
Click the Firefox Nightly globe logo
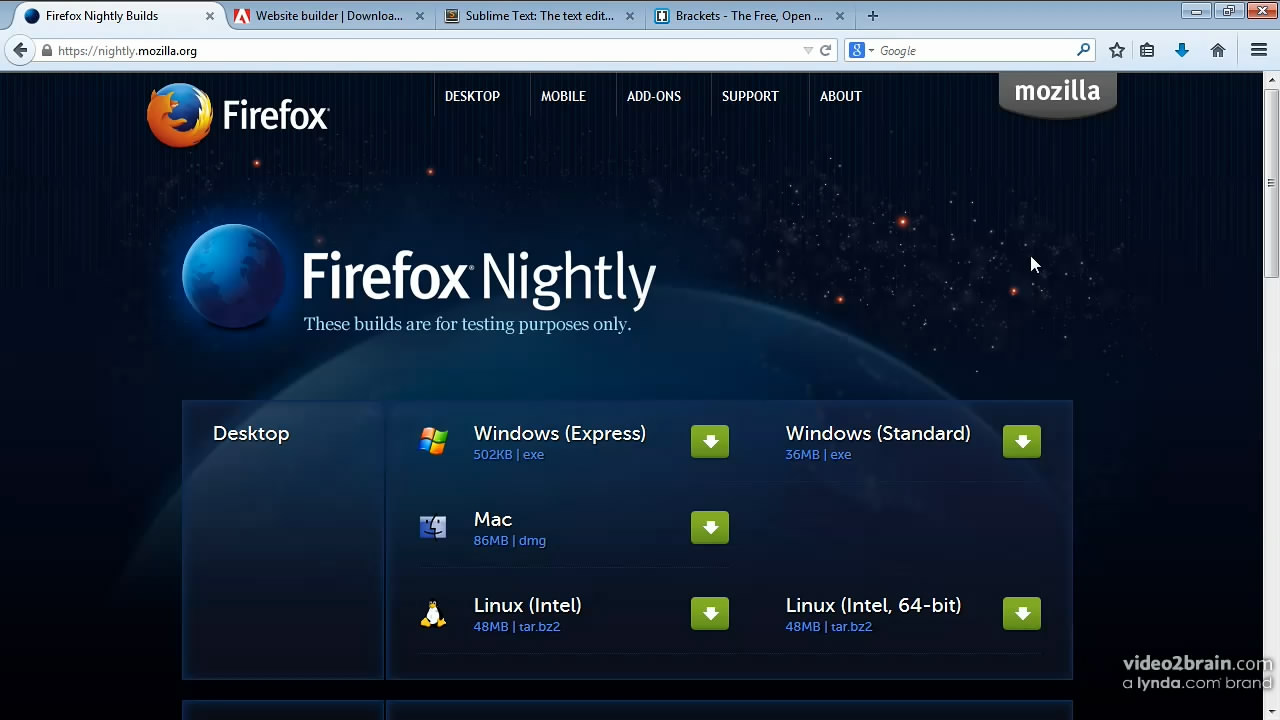234,276
